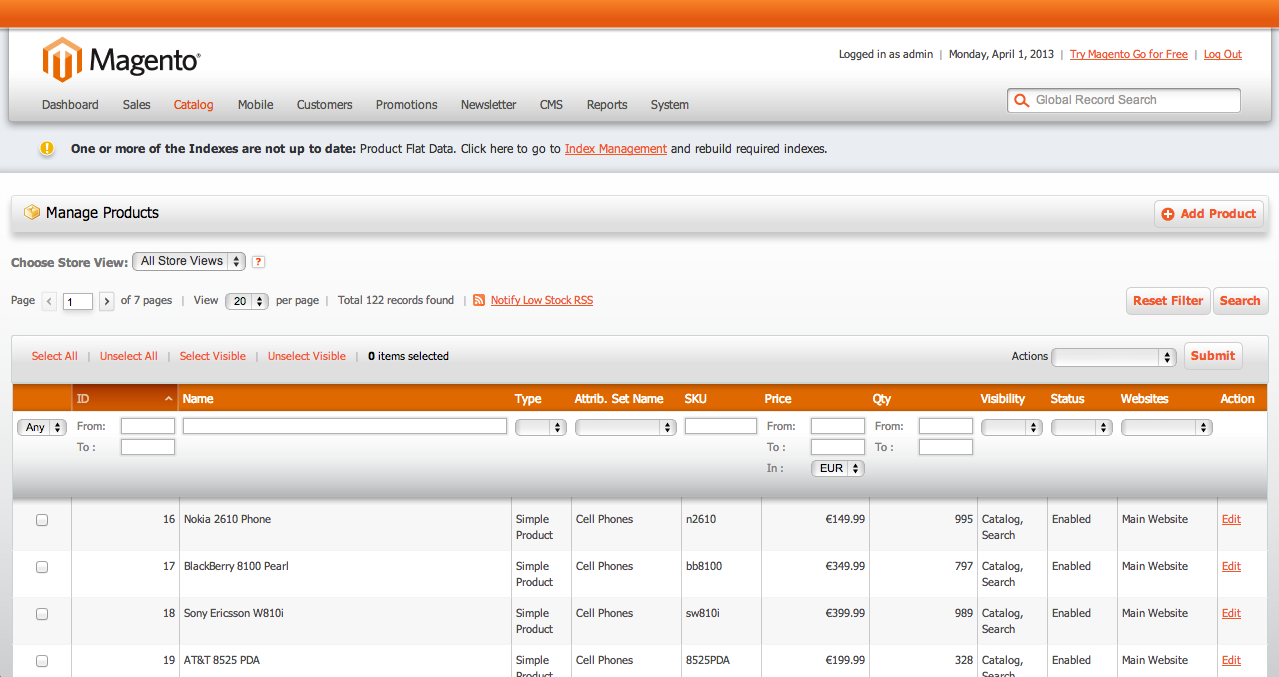Follow the Index Management link

[x=615, y=149]
